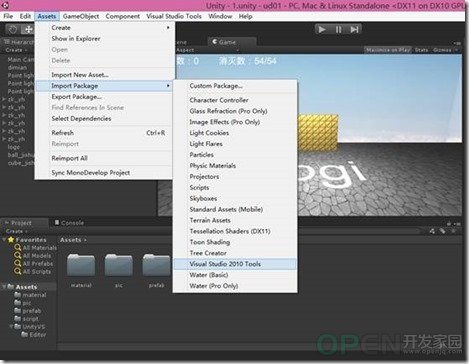Image resolution: width=469 pixels, height=364 pixels.
Task: Toggle the Stats overlay button
Action: [421, 50]
